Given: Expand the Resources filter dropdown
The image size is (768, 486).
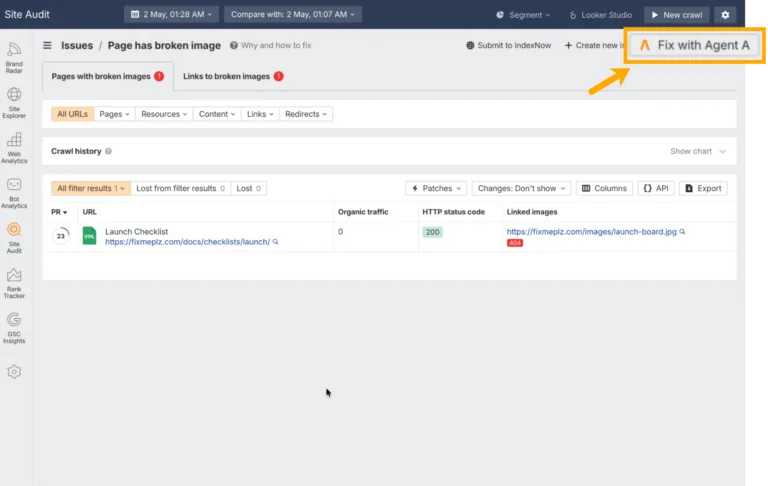Looking at the screenshot, I should click(x=164, y=114).
